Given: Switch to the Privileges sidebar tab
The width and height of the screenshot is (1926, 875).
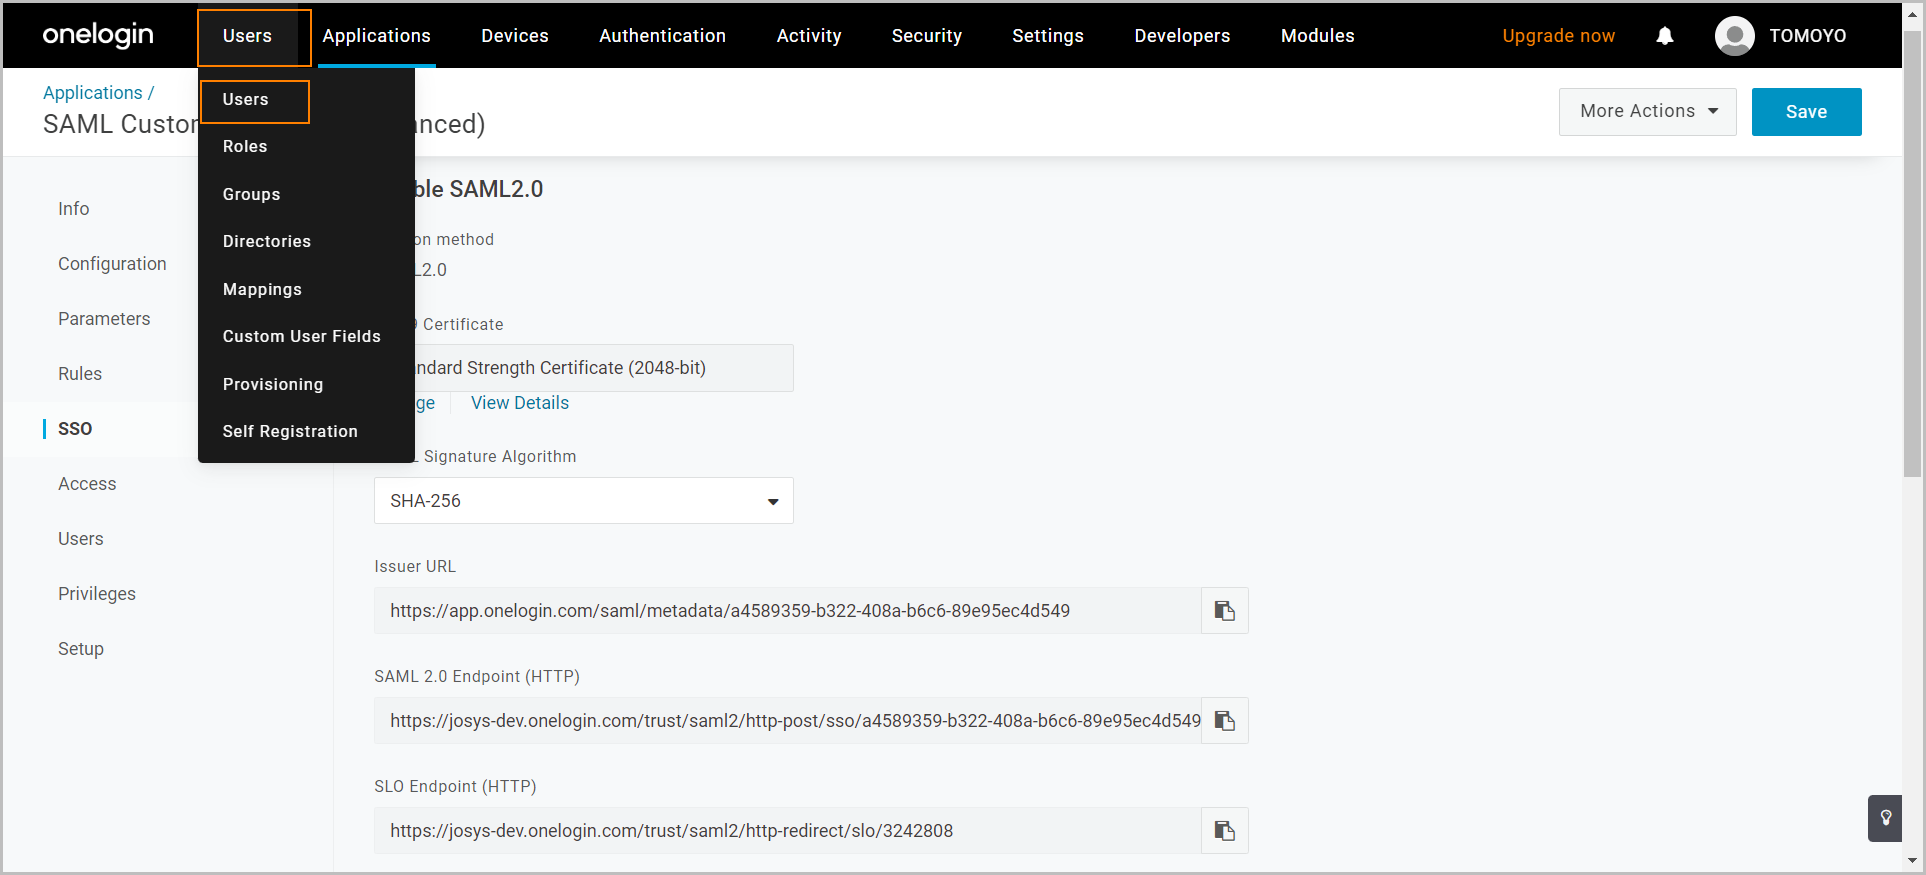Looking at the screenshot, I should pyautogui.click(x=97, y=594).
